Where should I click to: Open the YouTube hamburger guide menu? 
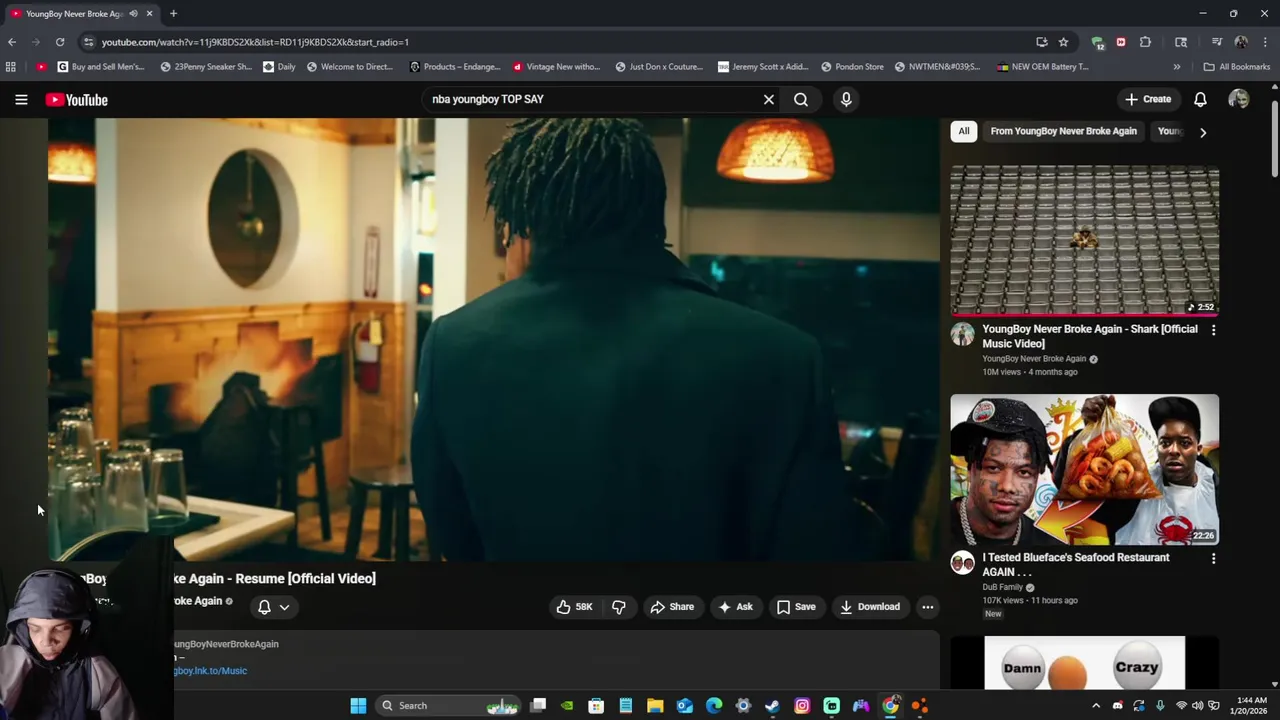point(21,100)
